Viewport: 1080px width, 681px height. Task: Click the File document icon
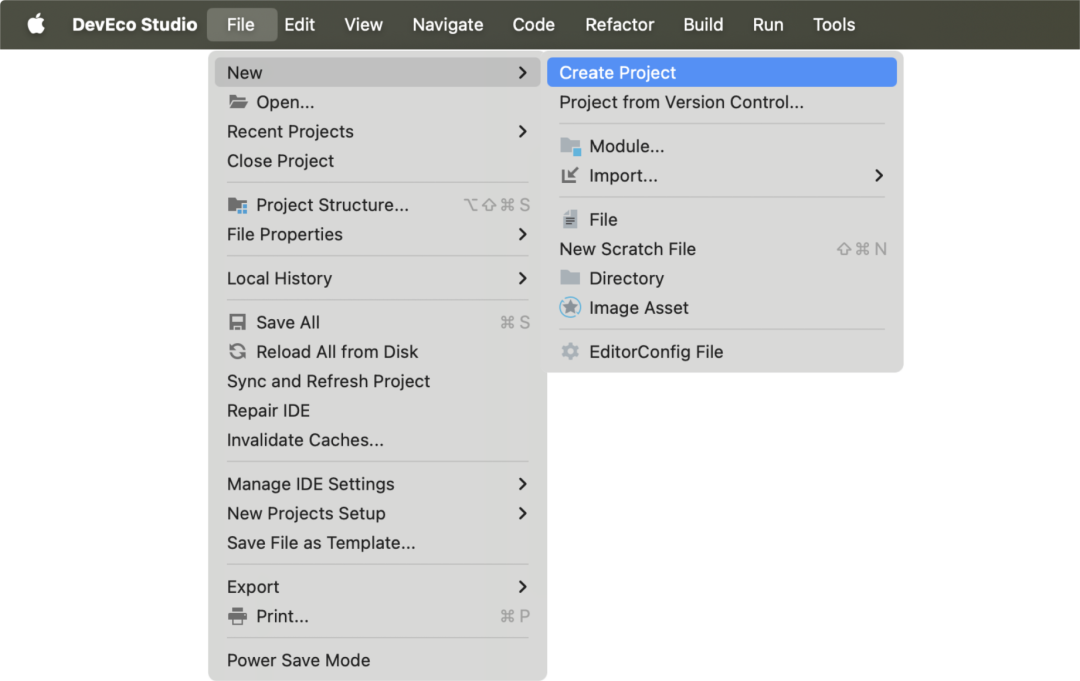(x=570, y=220)
